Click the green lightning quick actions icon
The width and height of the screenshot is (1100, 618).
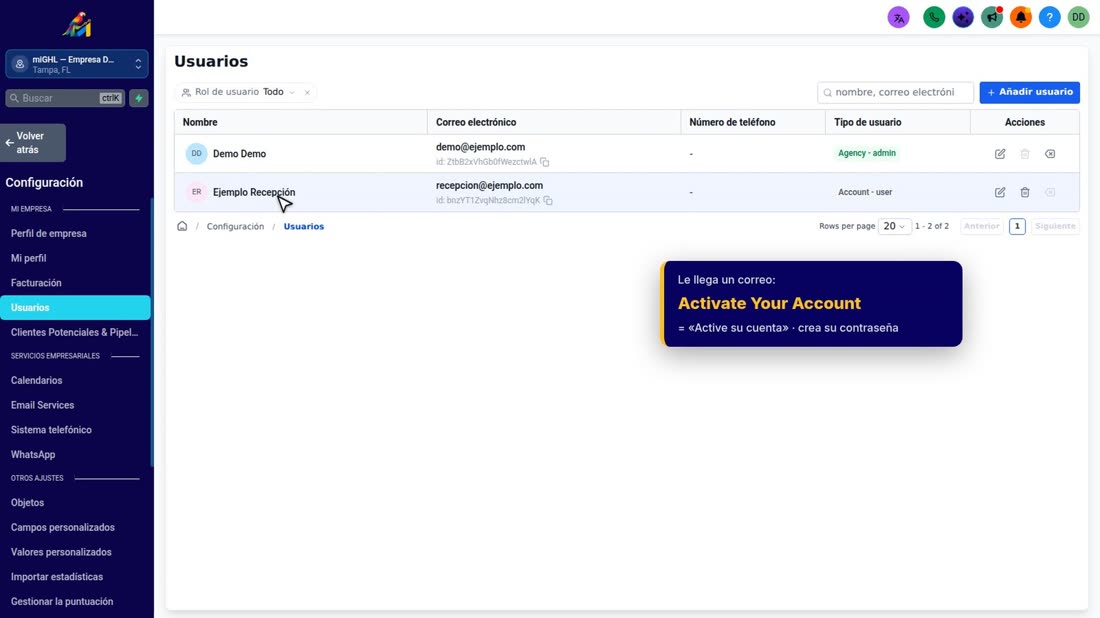point(139,98)
